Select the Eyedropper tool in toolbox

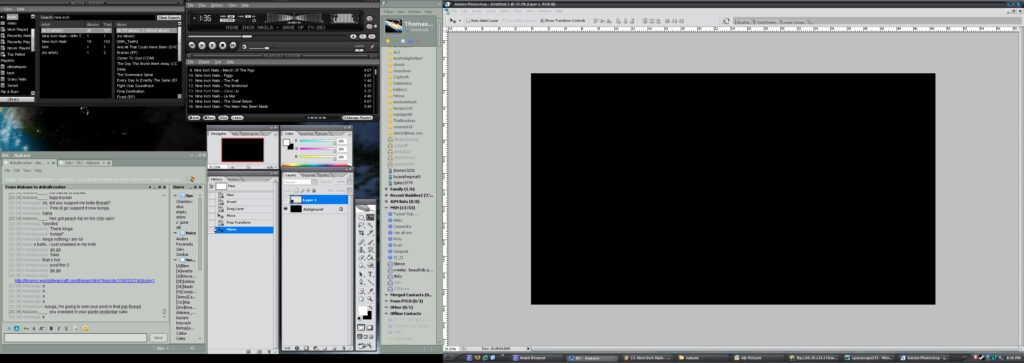point(370,290)
